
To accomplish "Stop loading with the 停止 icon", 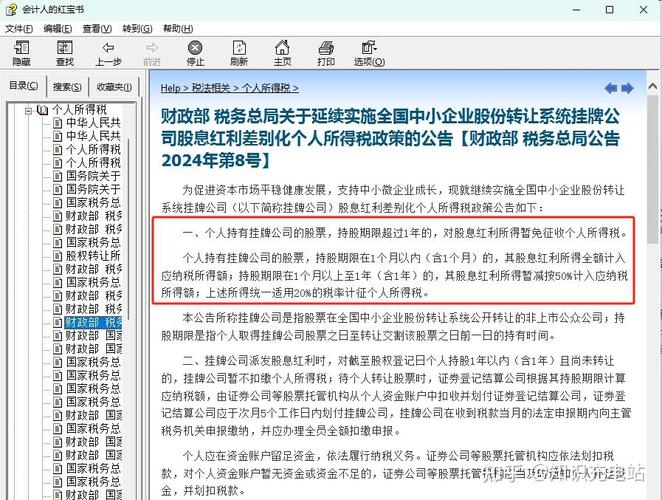I will click(x=195, y=48).
